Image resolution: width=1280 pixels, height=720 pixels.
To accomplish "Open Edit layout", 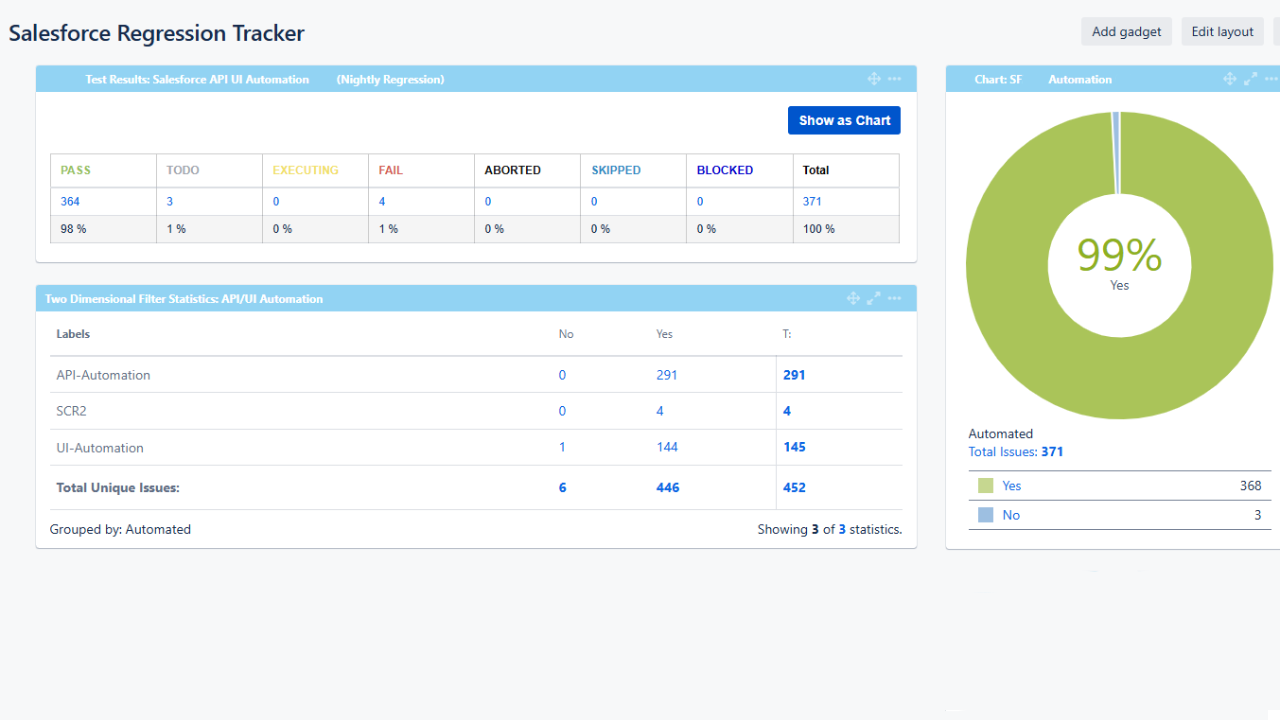I will coord(1222,31).
